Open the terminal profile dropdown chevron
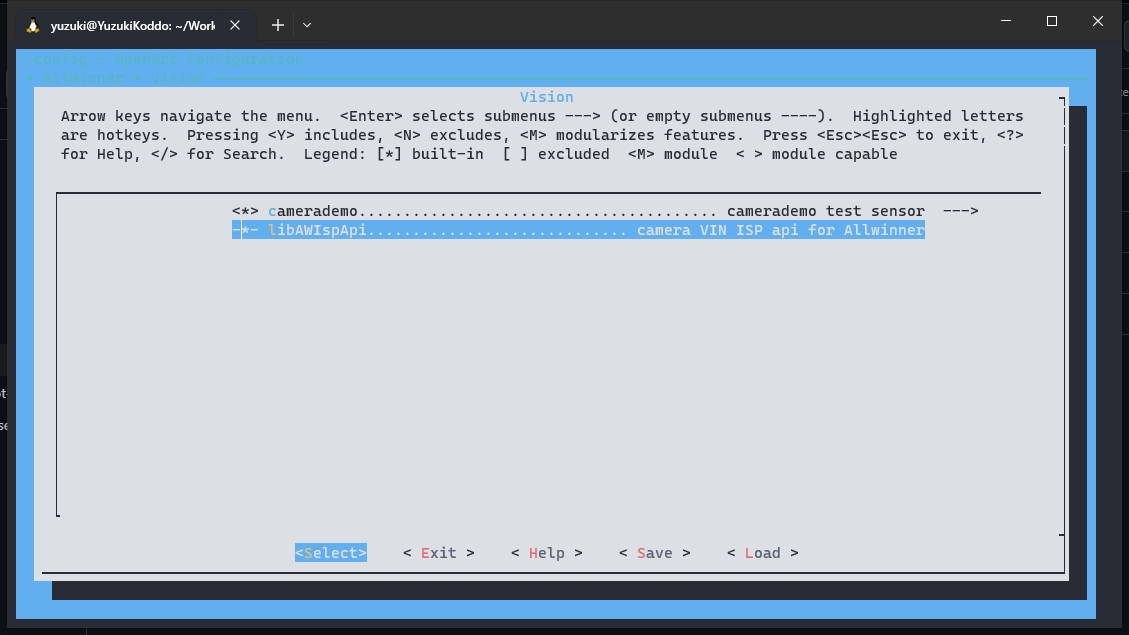 click(307, 25)
